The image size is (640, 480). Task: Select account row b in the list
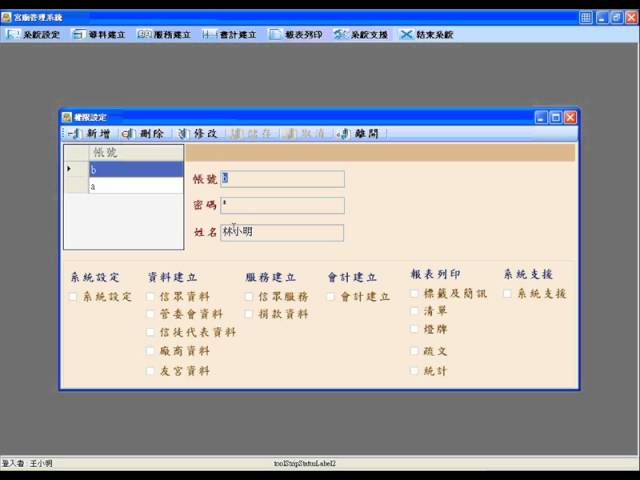click(x=136, y=169)
